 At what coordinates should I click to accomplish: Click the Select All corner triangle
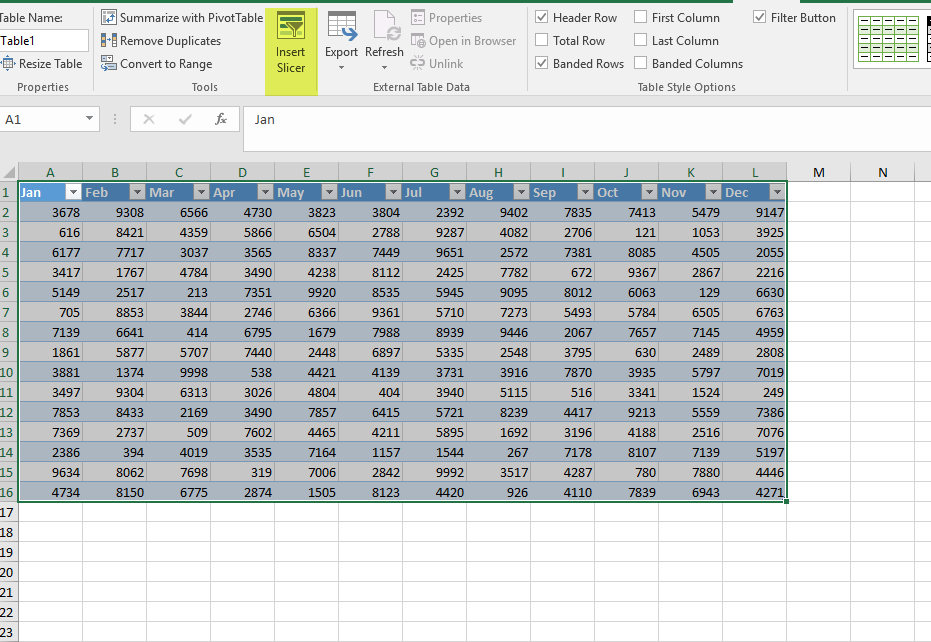tap(9, 173)
